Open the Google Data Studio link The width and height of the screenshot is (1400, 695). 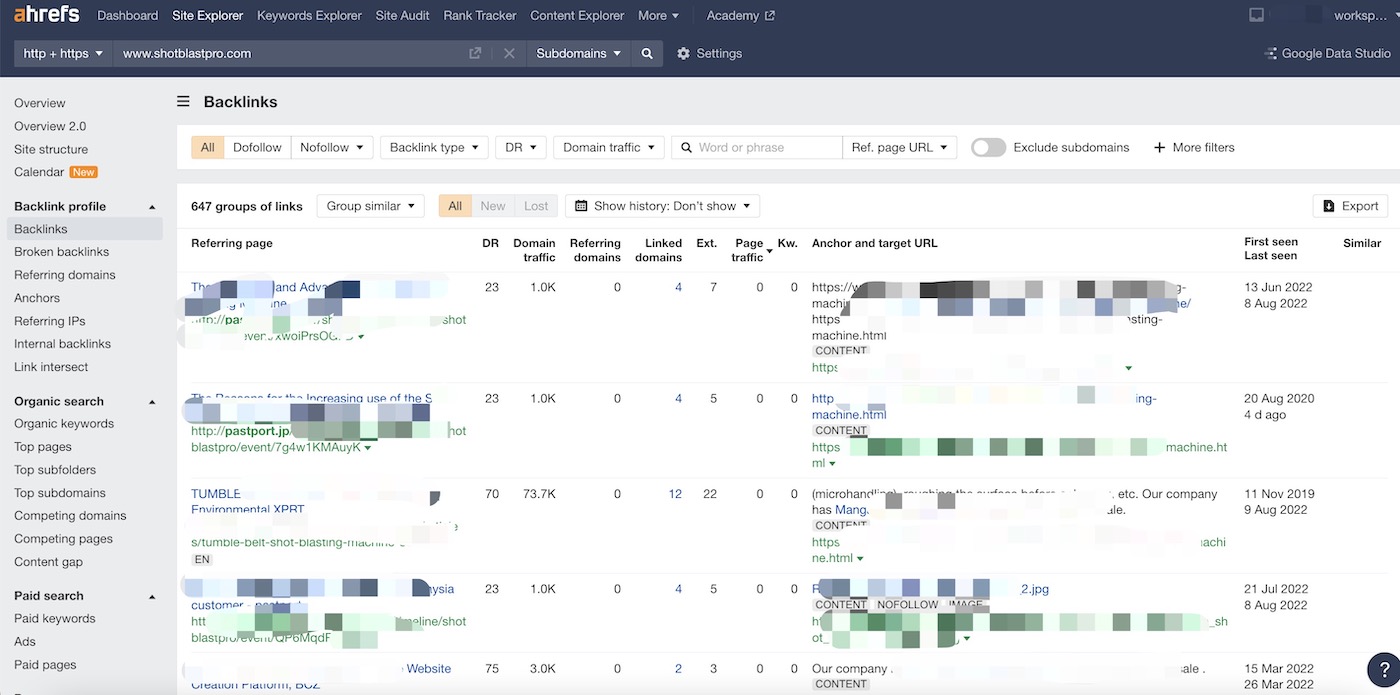(1328, 53)
